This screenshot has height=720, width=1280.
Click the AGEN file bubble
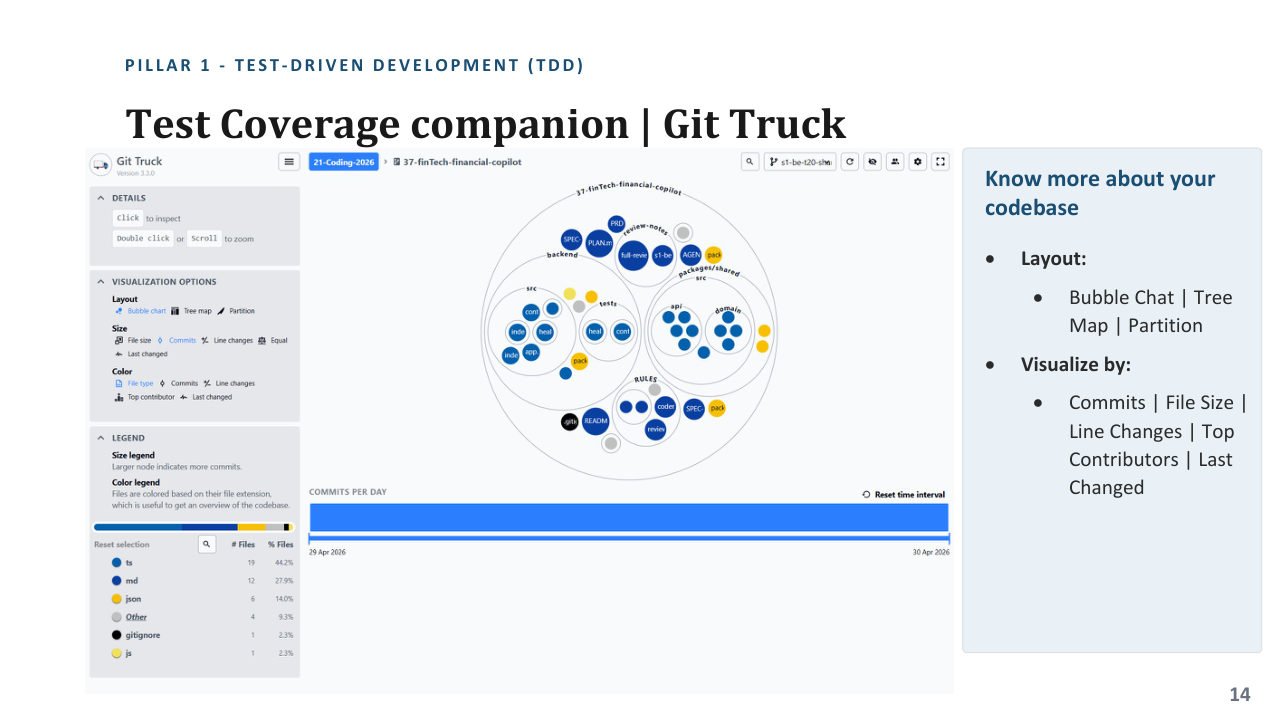[691, 254]
